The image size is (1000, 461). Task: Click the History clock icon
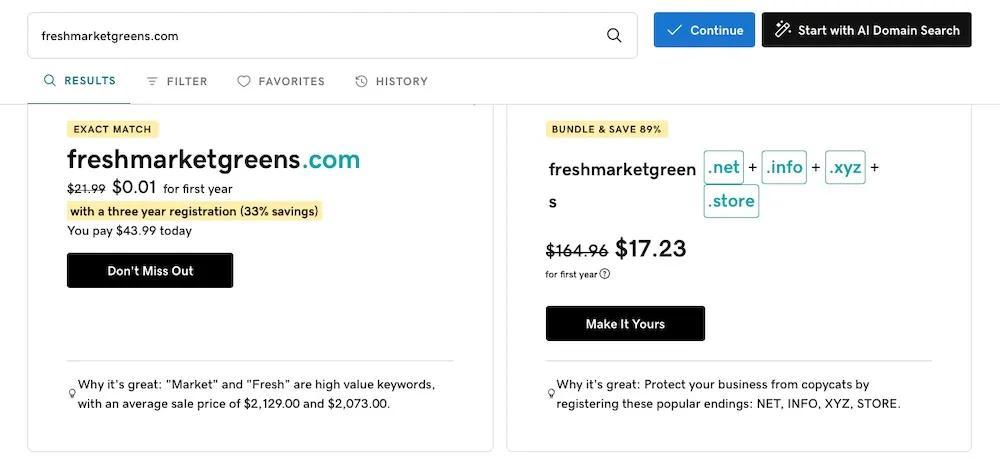coord(361,82)
